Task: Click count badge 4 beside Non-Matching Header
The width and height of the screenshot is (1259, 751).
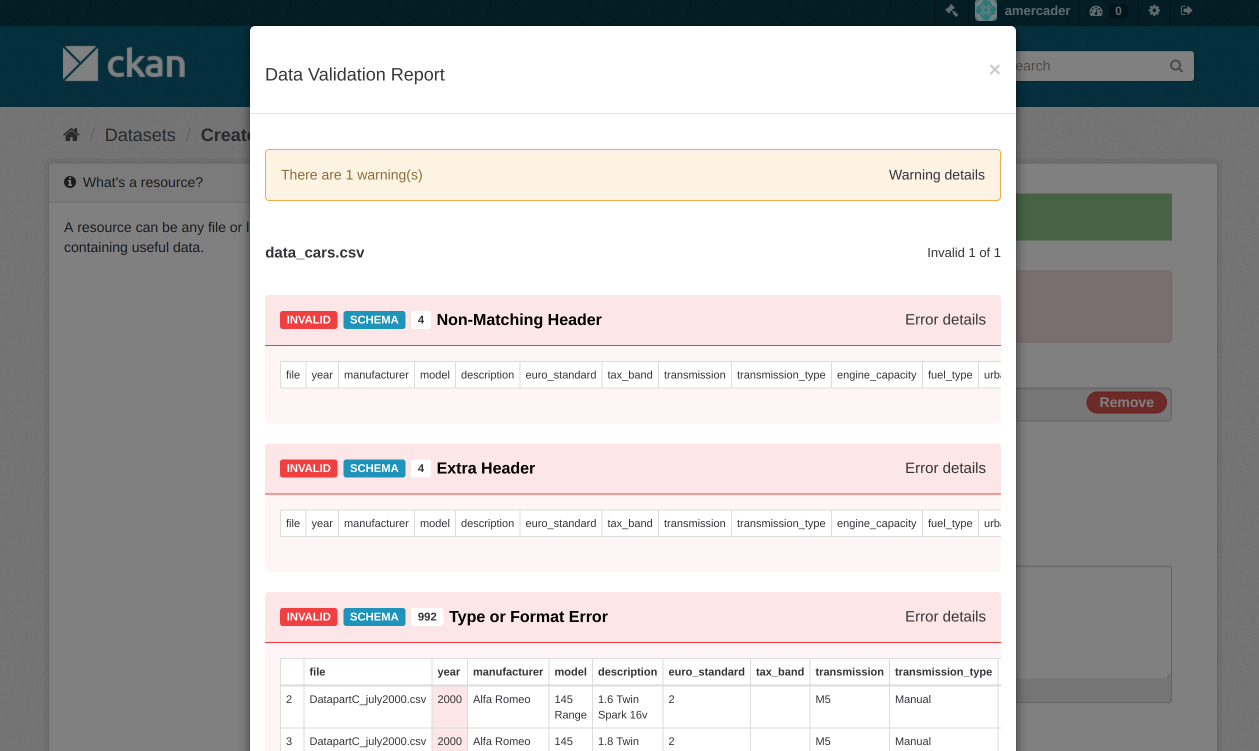Action: (421, 320)
